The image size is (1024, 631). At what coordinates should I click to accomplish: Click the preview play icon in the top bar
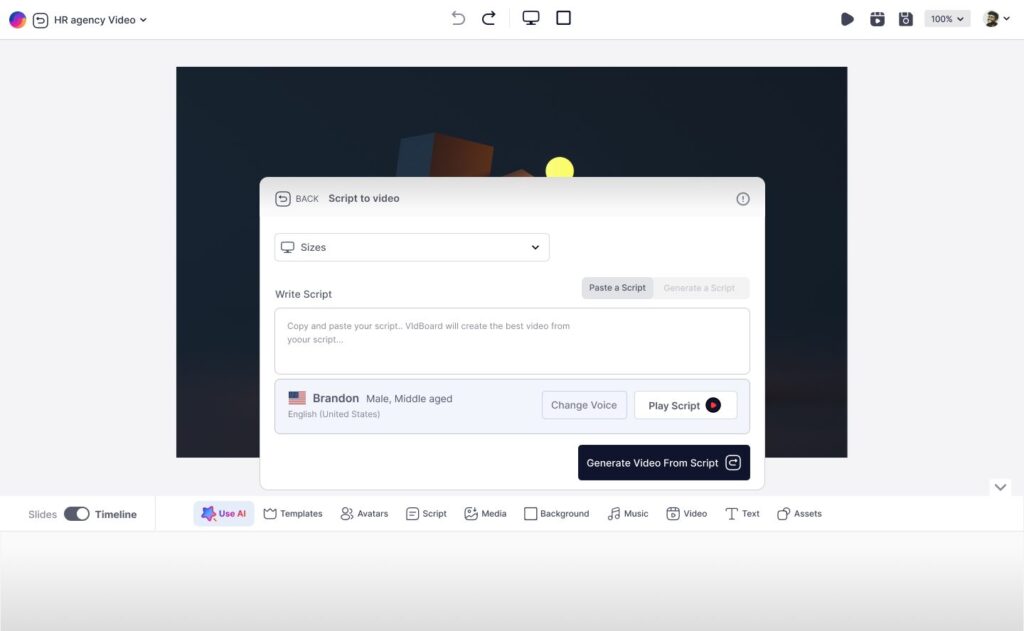(x=847, y=19)
